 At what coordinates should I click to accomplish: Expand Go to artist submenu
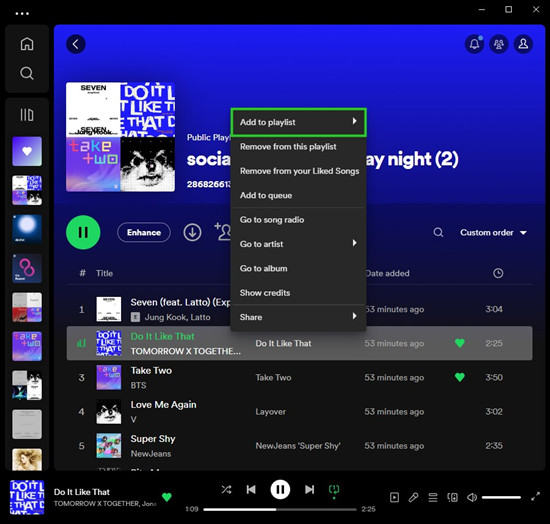point(299,244)
